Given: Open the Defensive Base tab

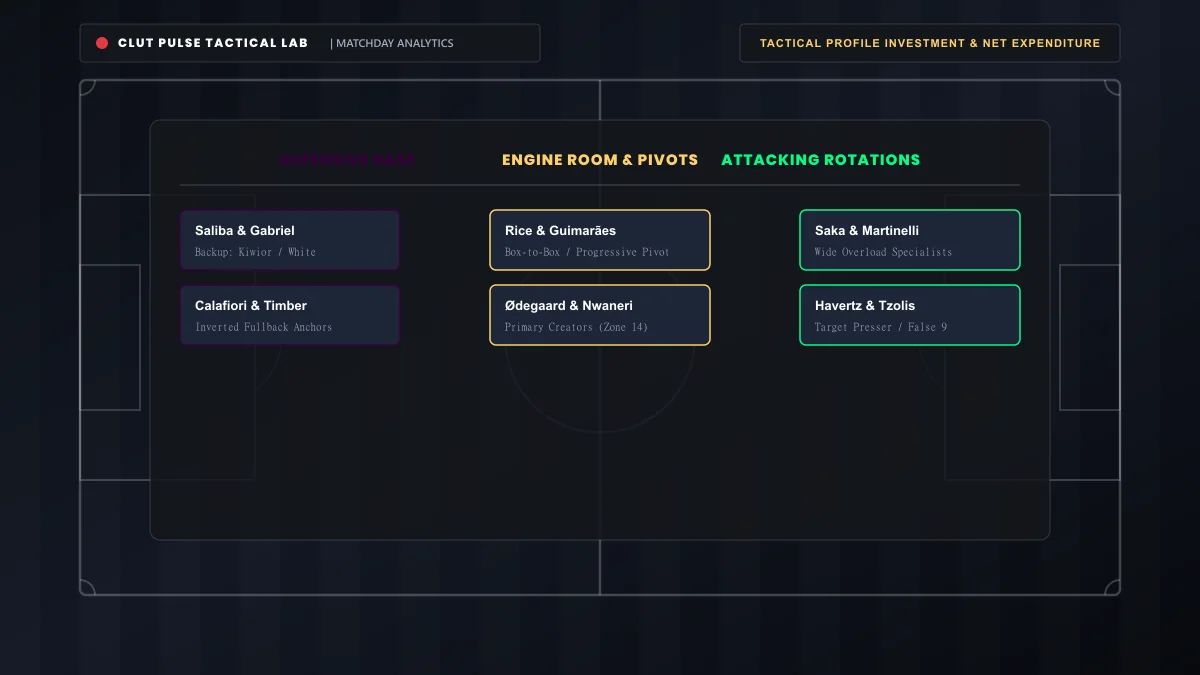Looking at the screenshot, I should point(348,160).
